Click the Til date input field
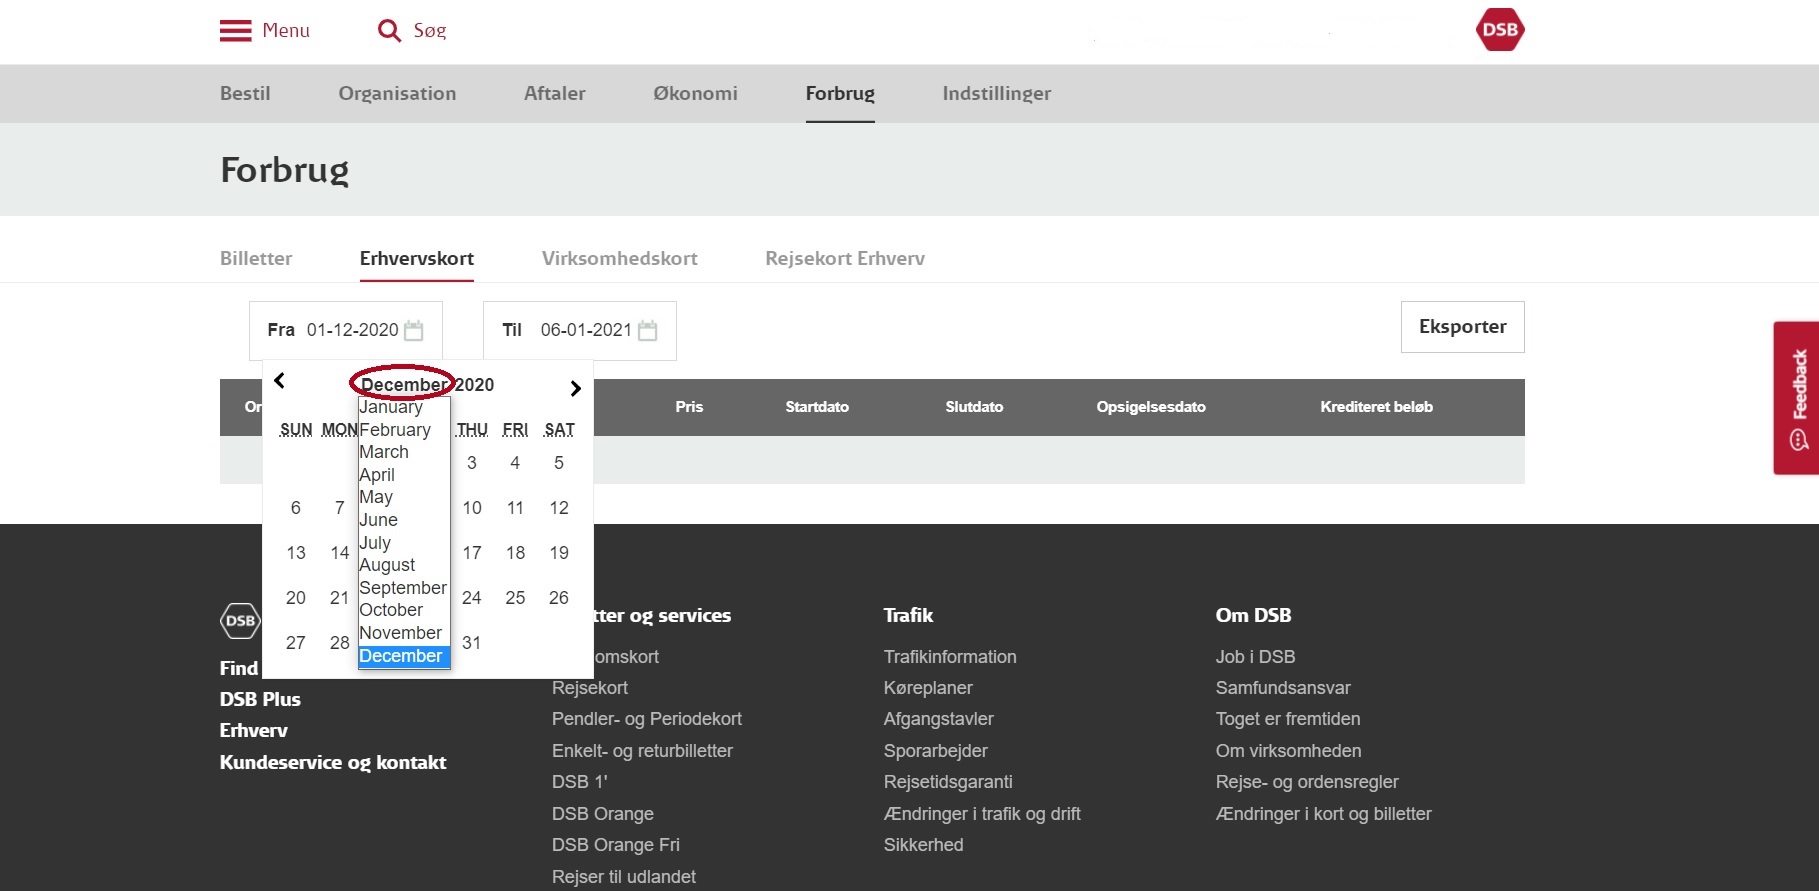Screen dimensions: 1819x891 pyautogui.click(x=585, y=330)
